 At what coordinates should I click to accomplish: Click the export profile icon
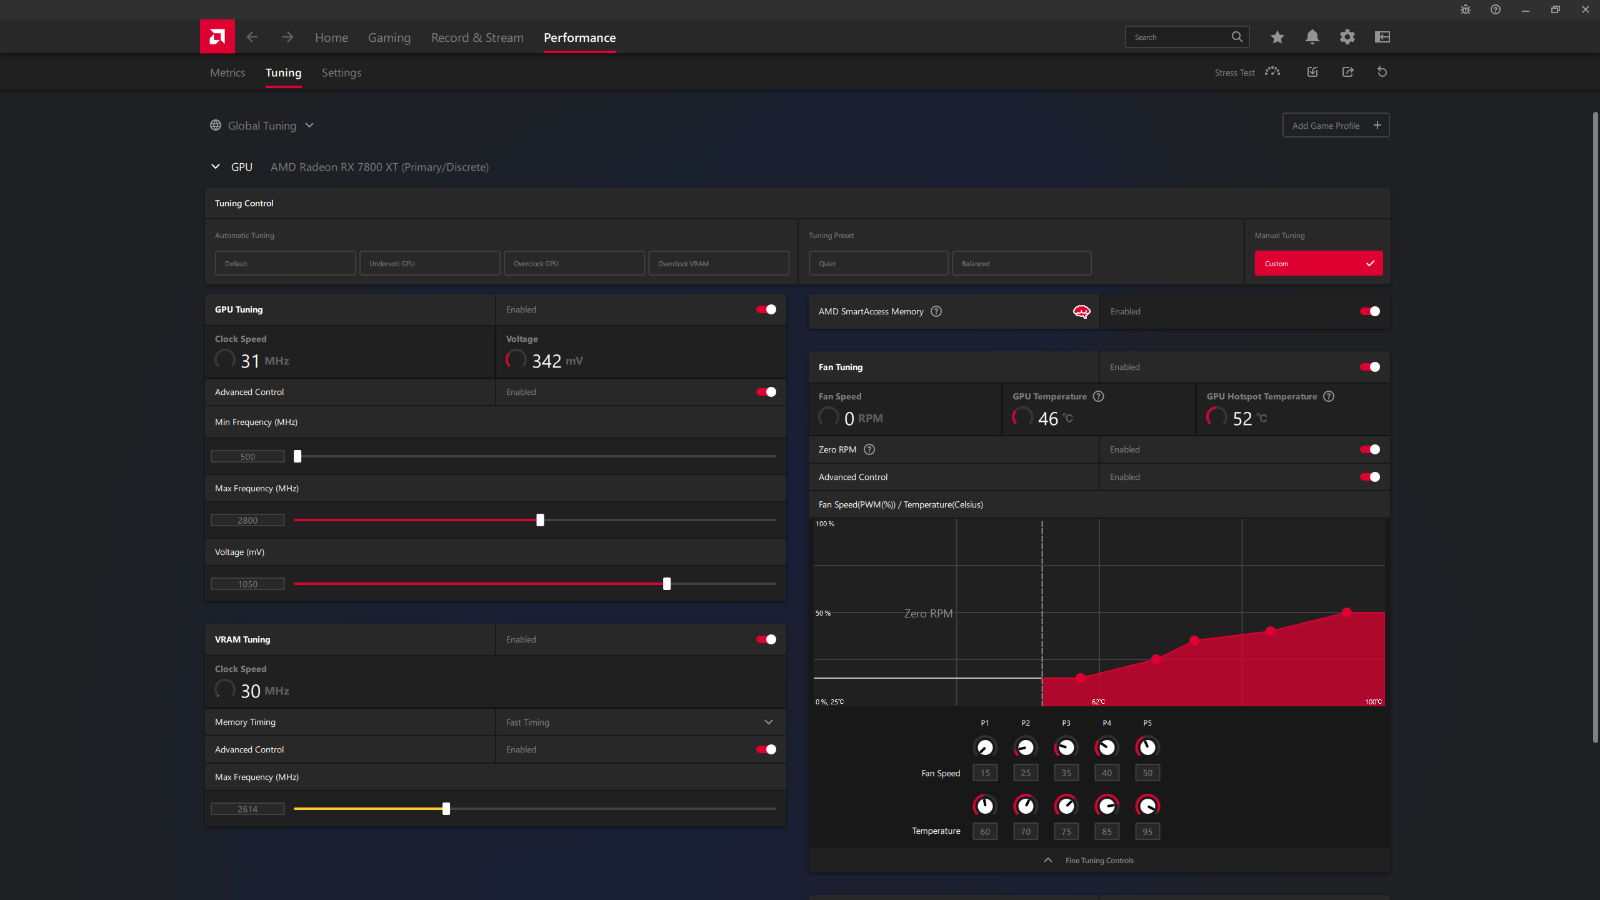[x=1347, y=72]
